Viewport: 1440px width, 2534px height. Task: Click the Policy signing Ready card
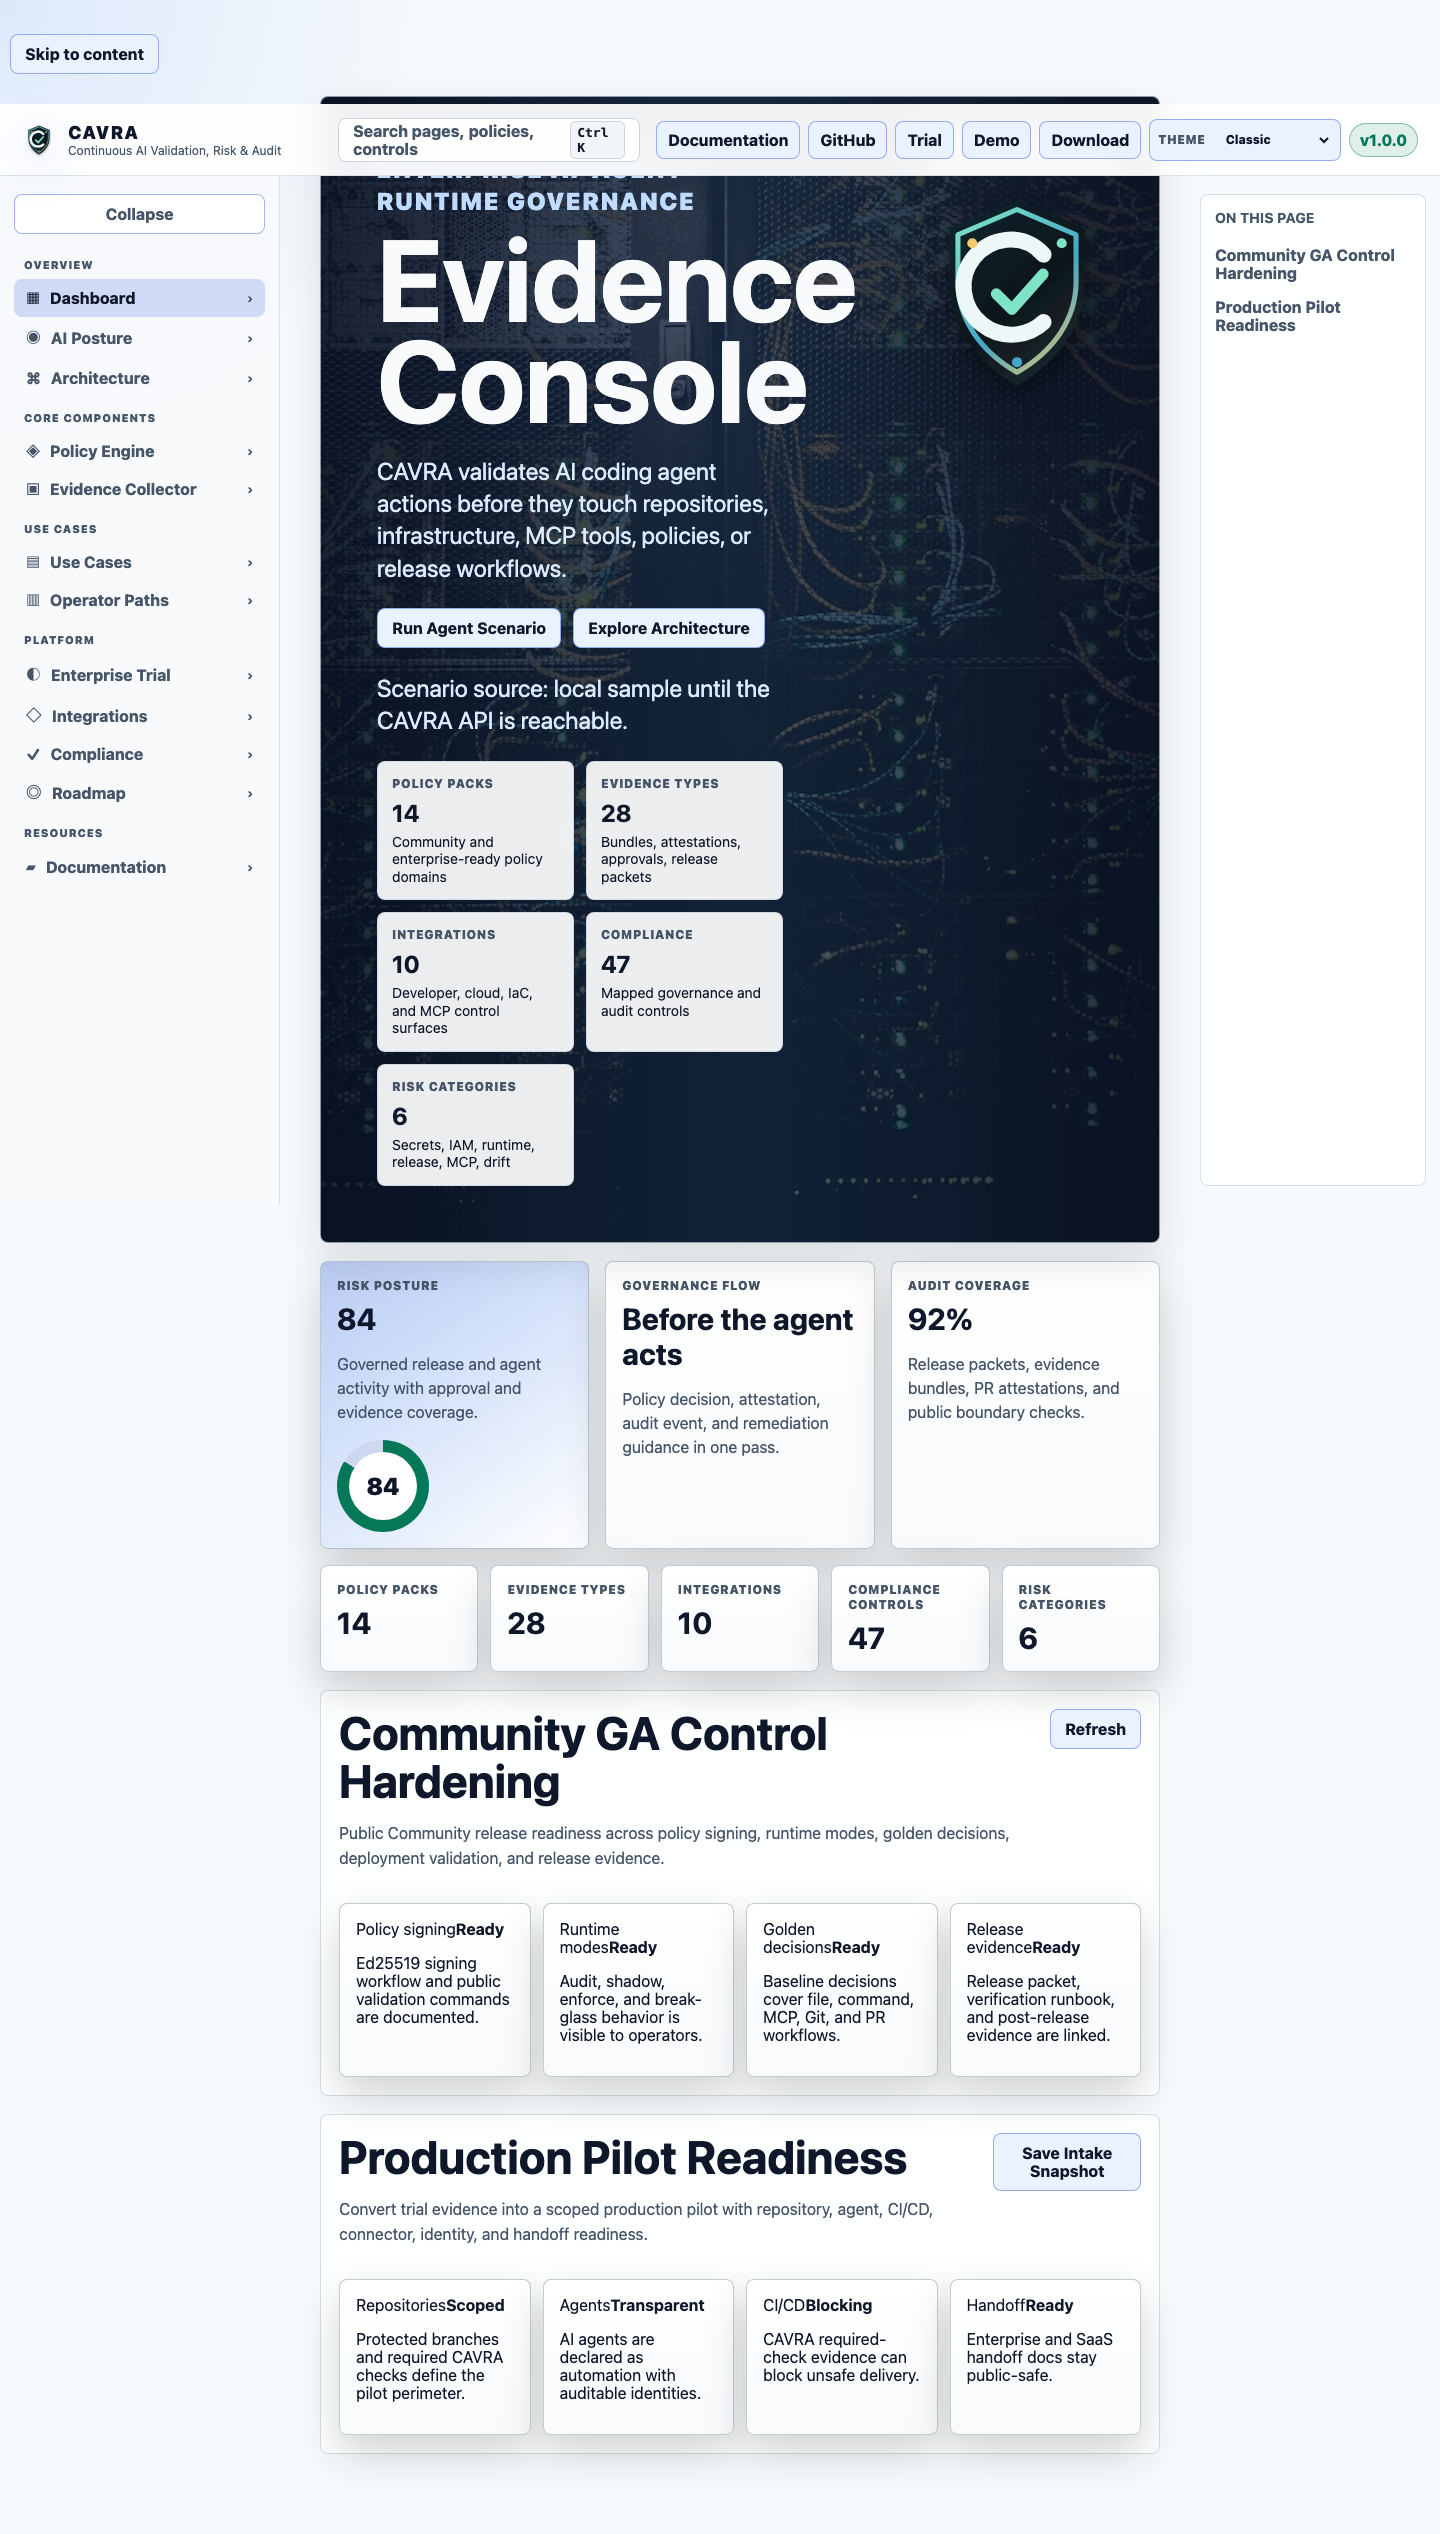434,1989
